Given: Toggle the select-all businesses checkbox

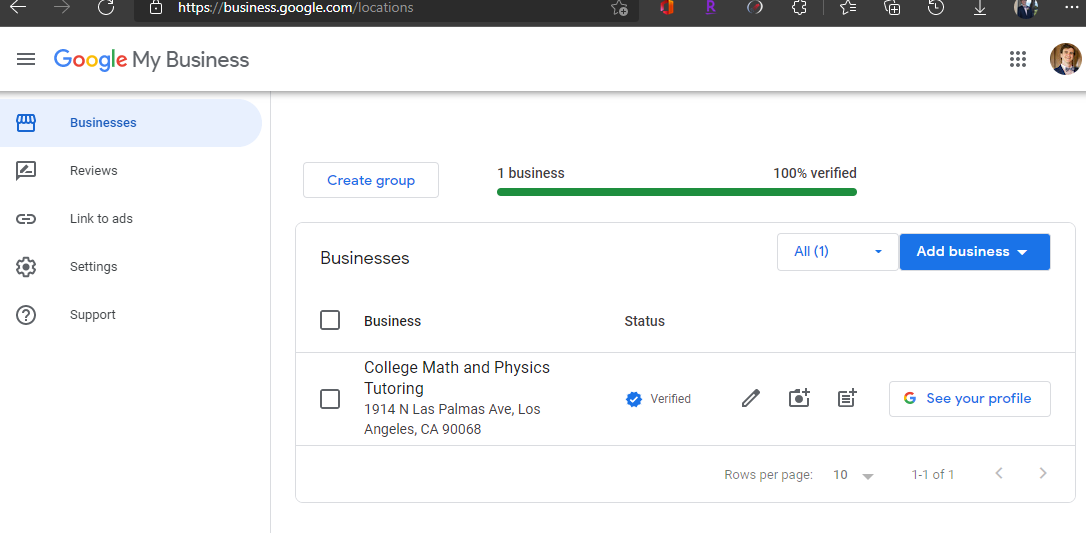Looking at the screenshot, I should pos(330,320).
